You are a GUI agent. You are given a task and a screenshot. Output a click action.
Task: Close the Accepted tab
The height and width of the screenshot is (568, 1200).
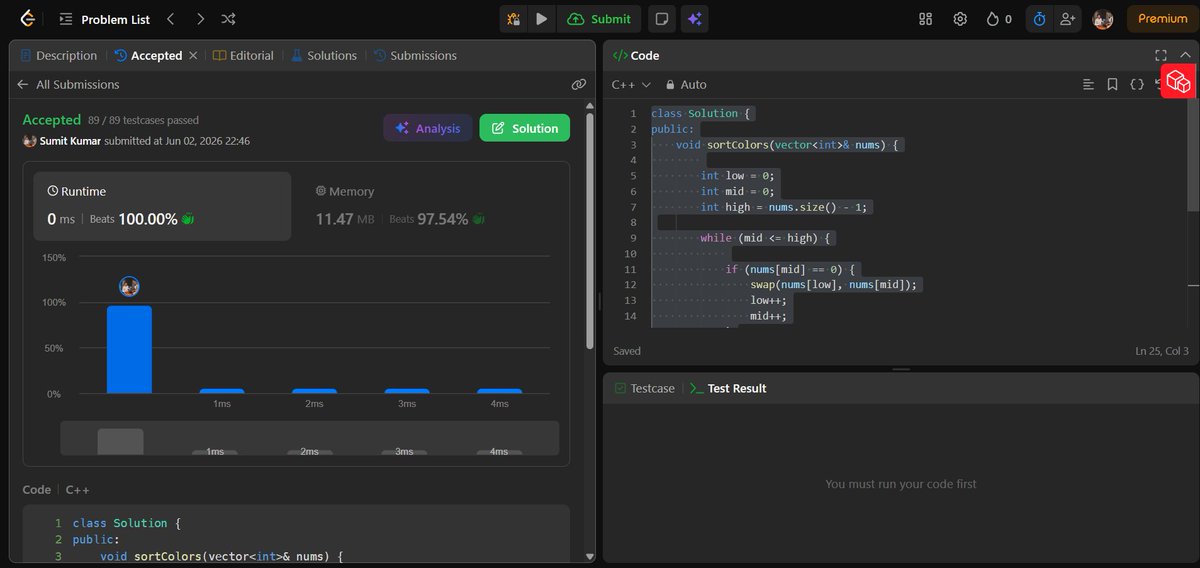coord(193,56)
